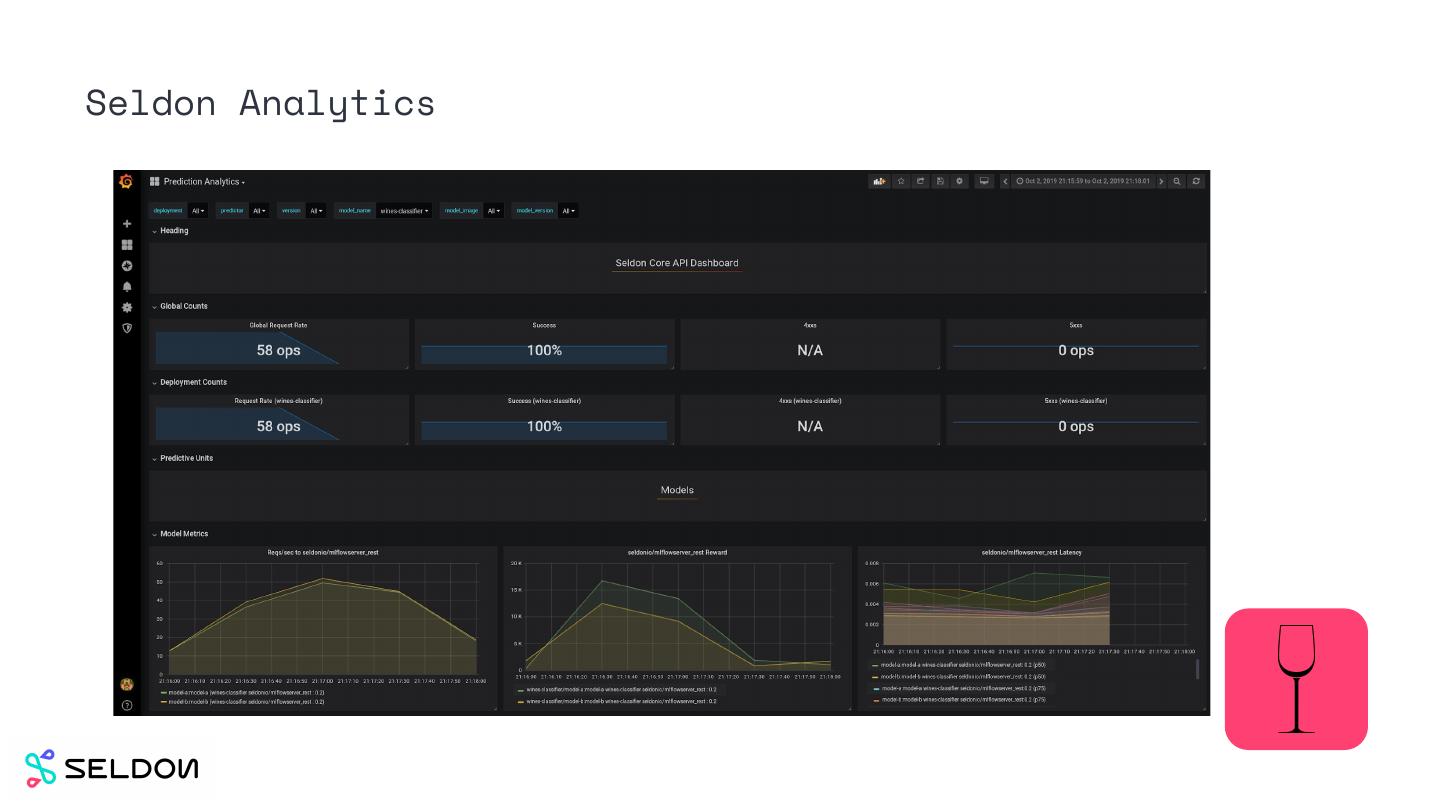
Task: Star this dashboard as a favorite
Action: click(x=901, y=181)
